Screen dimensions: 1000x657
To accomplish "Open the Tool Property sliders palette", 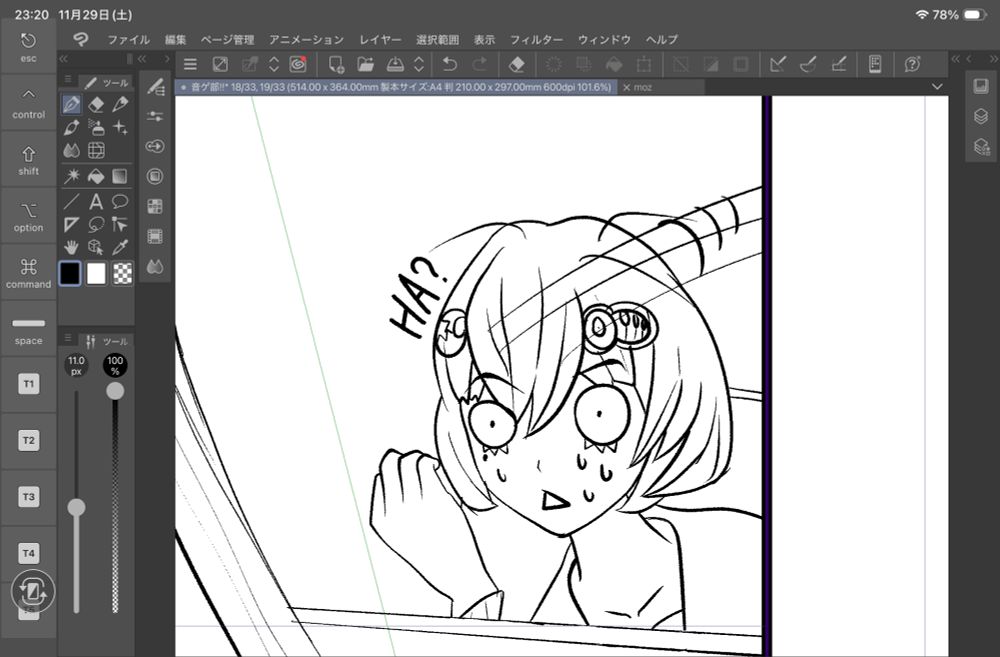I will [155, 116].
